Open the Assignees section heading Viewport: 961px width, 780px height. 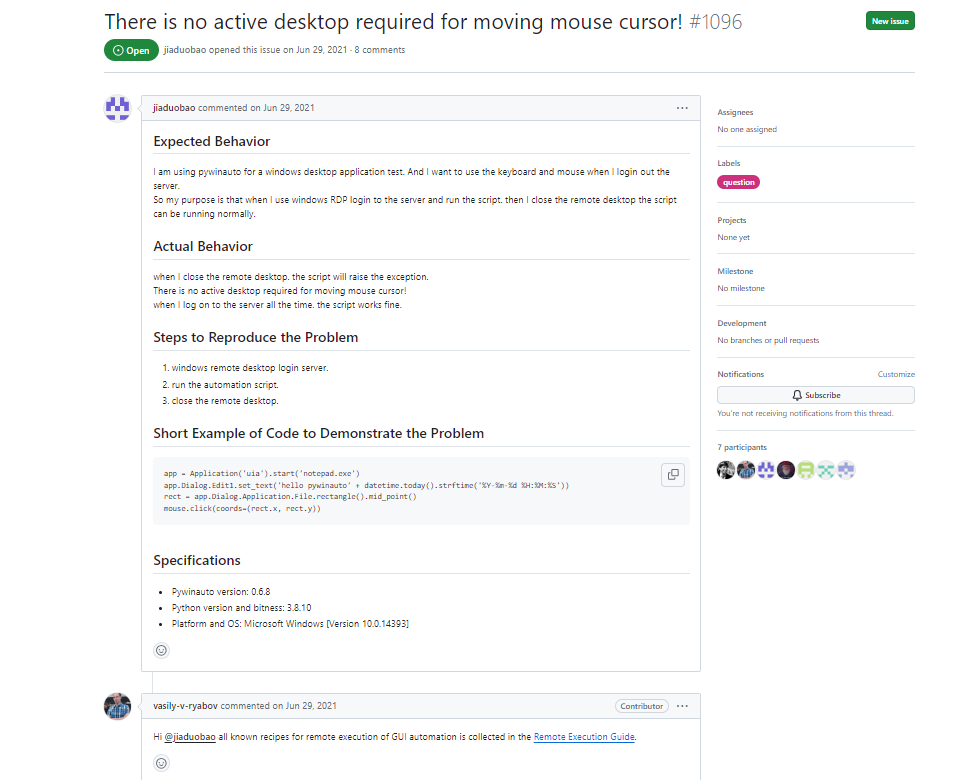pos(735,113)
